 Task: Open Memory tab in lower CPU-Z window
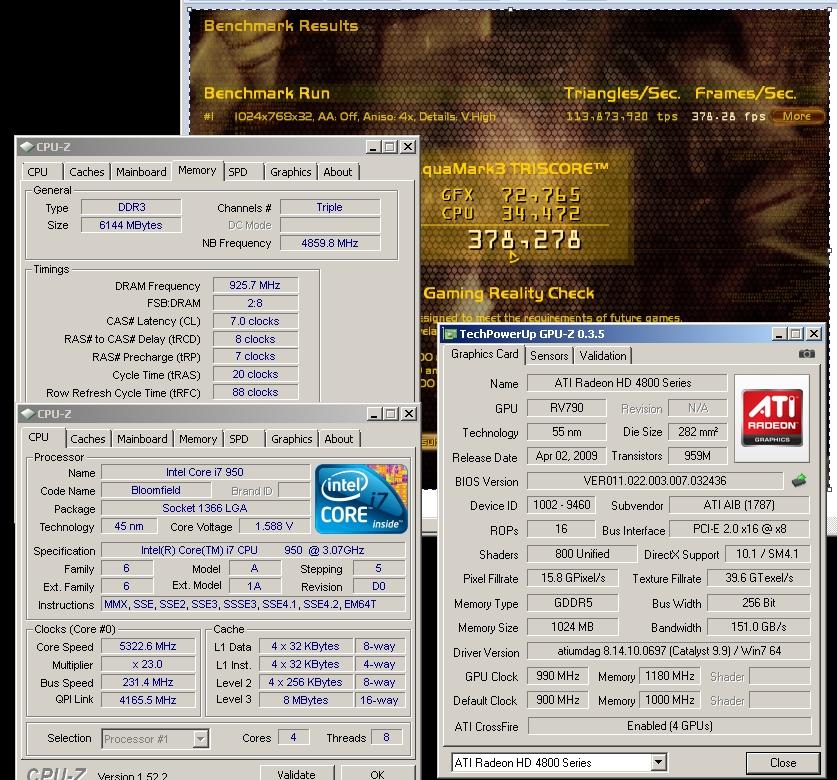click(198, 439)
